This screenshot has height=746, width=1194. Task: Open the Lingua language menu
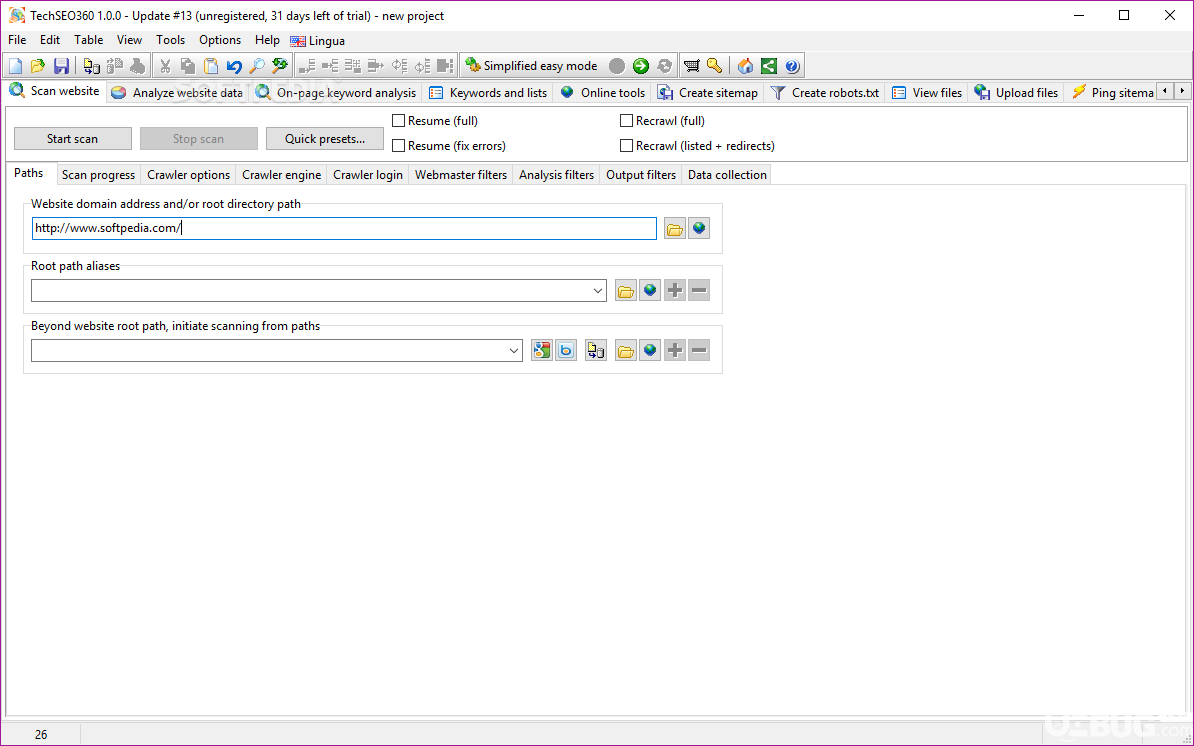pos(318,41)
